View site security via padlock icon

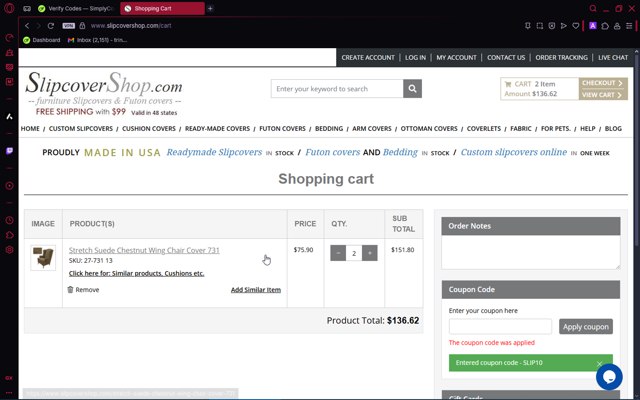point(82,26)
